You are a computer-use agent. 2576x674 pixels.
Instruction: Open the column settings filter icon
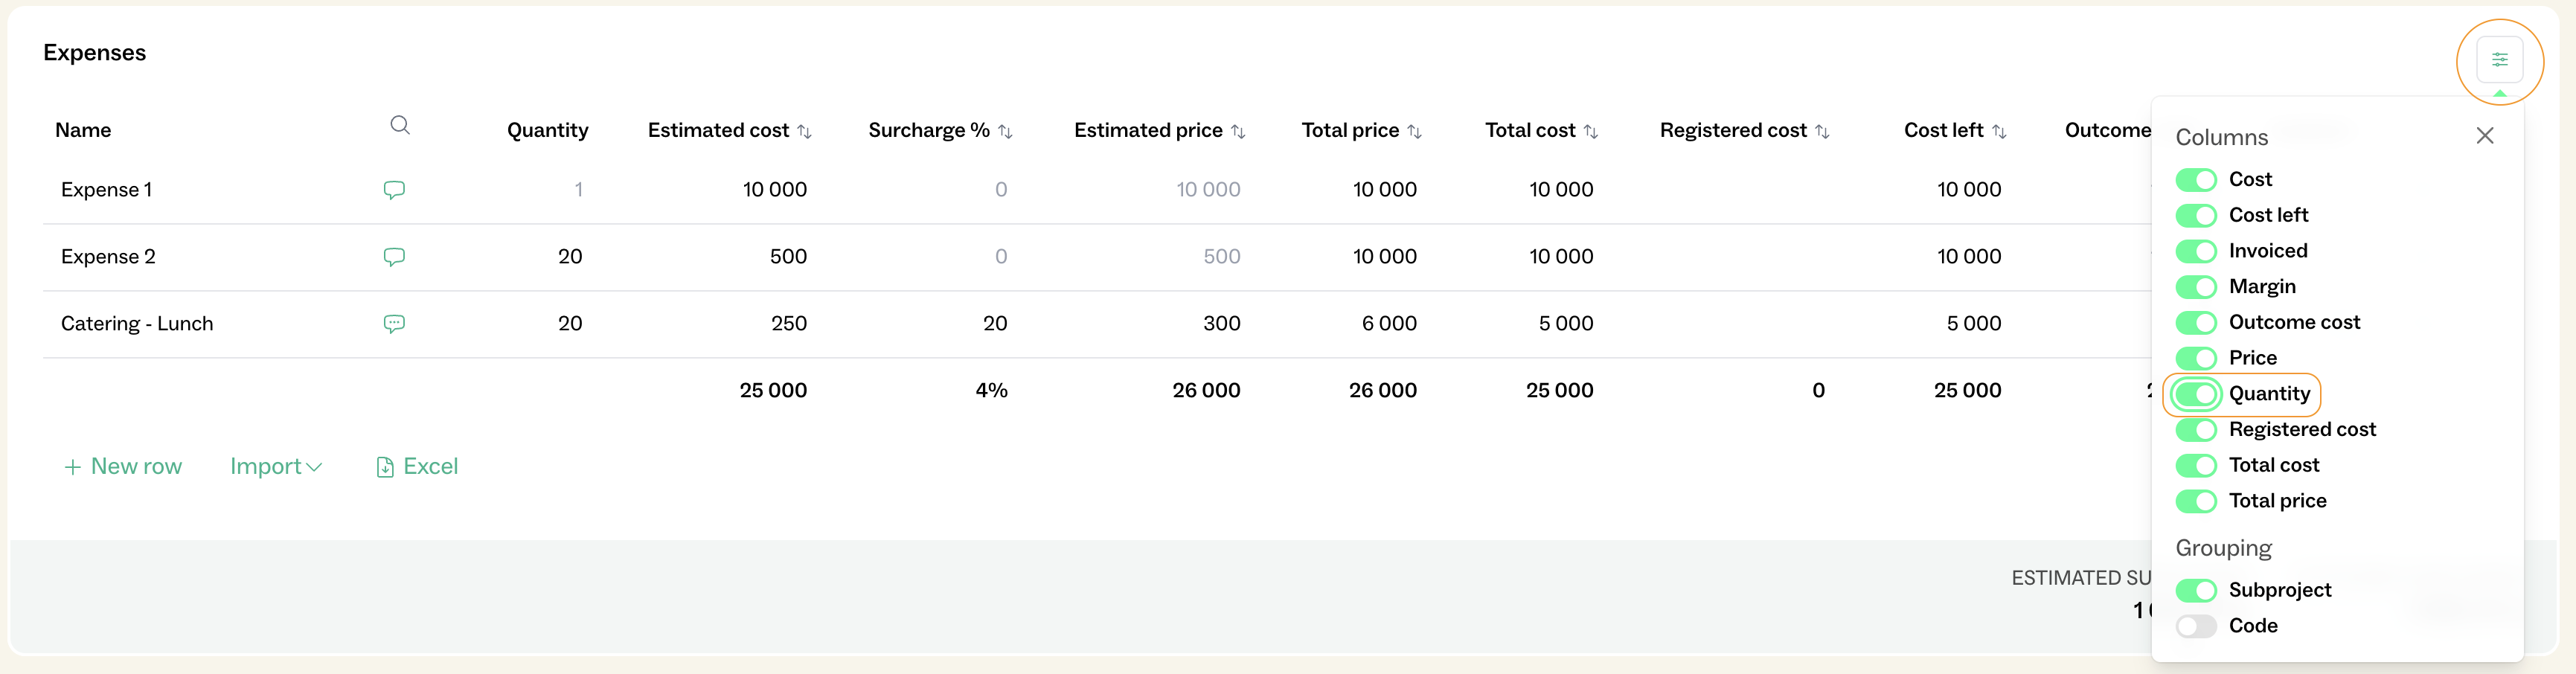(x=2499, y=60)
